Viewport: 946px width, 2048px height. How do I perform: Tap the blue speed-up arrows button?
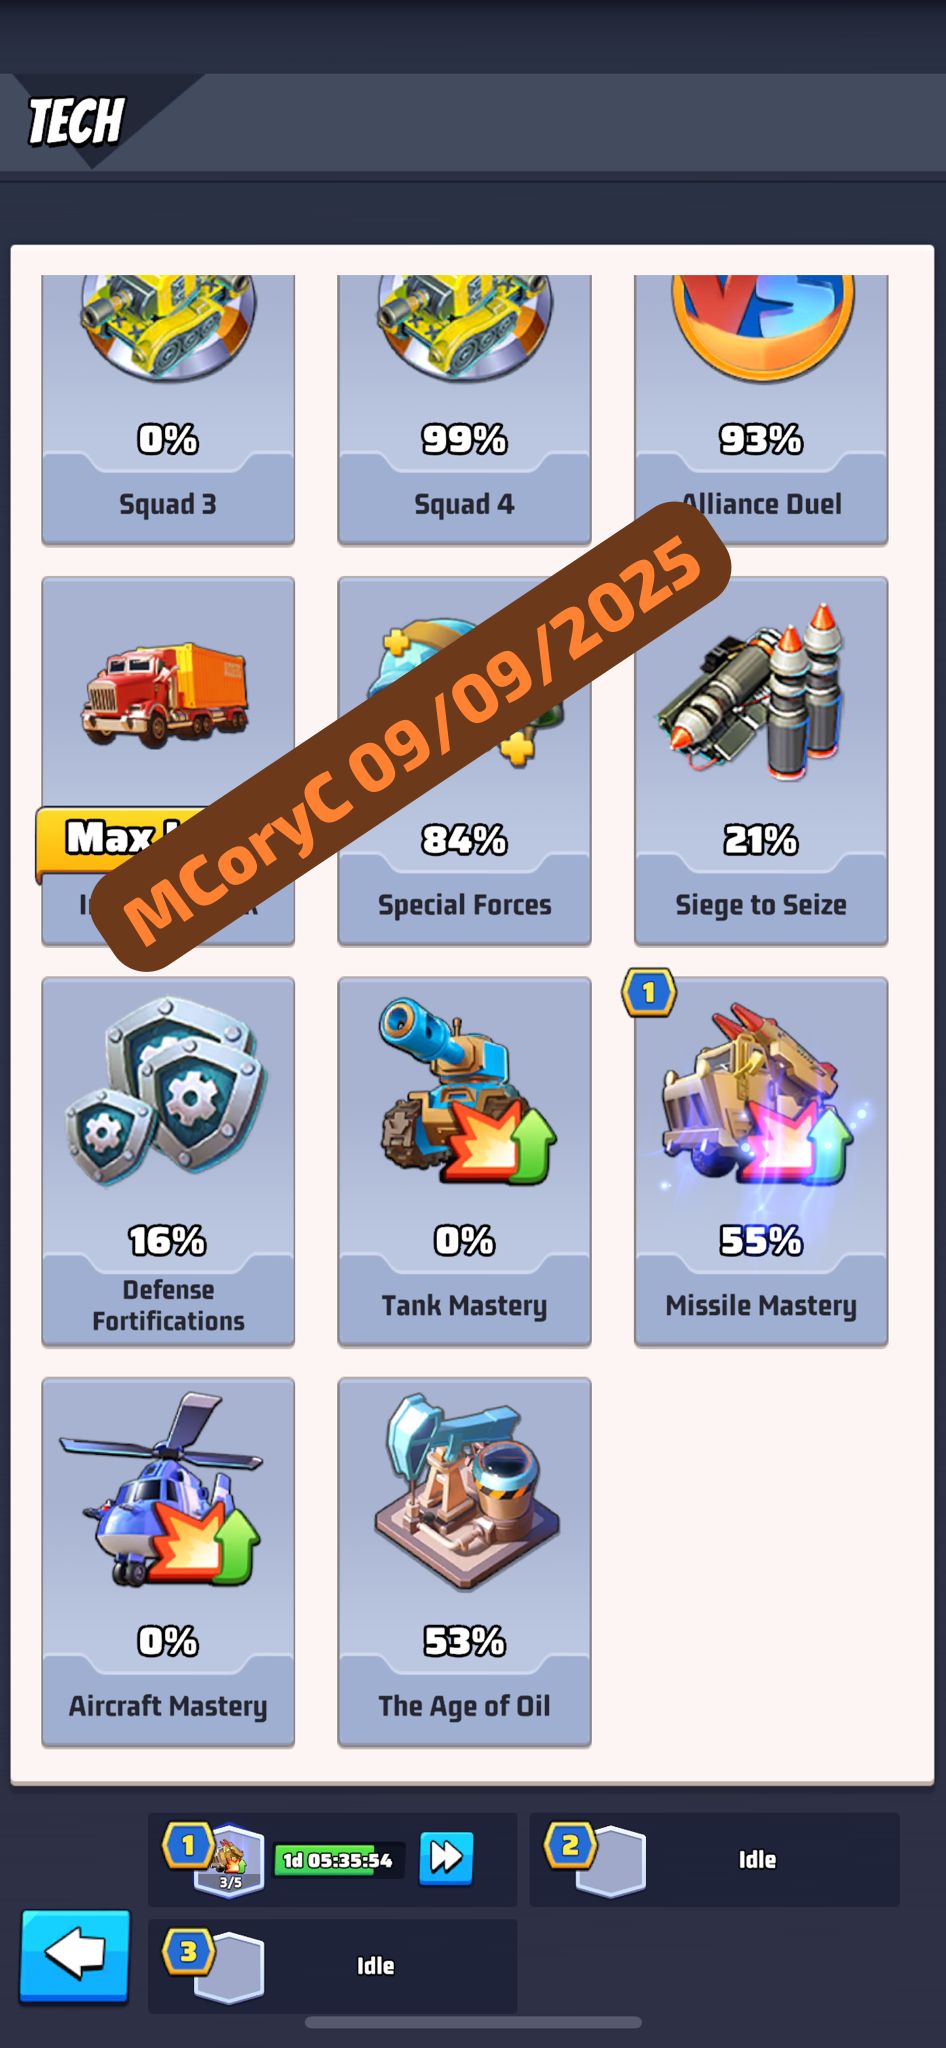click(446, 1858)
